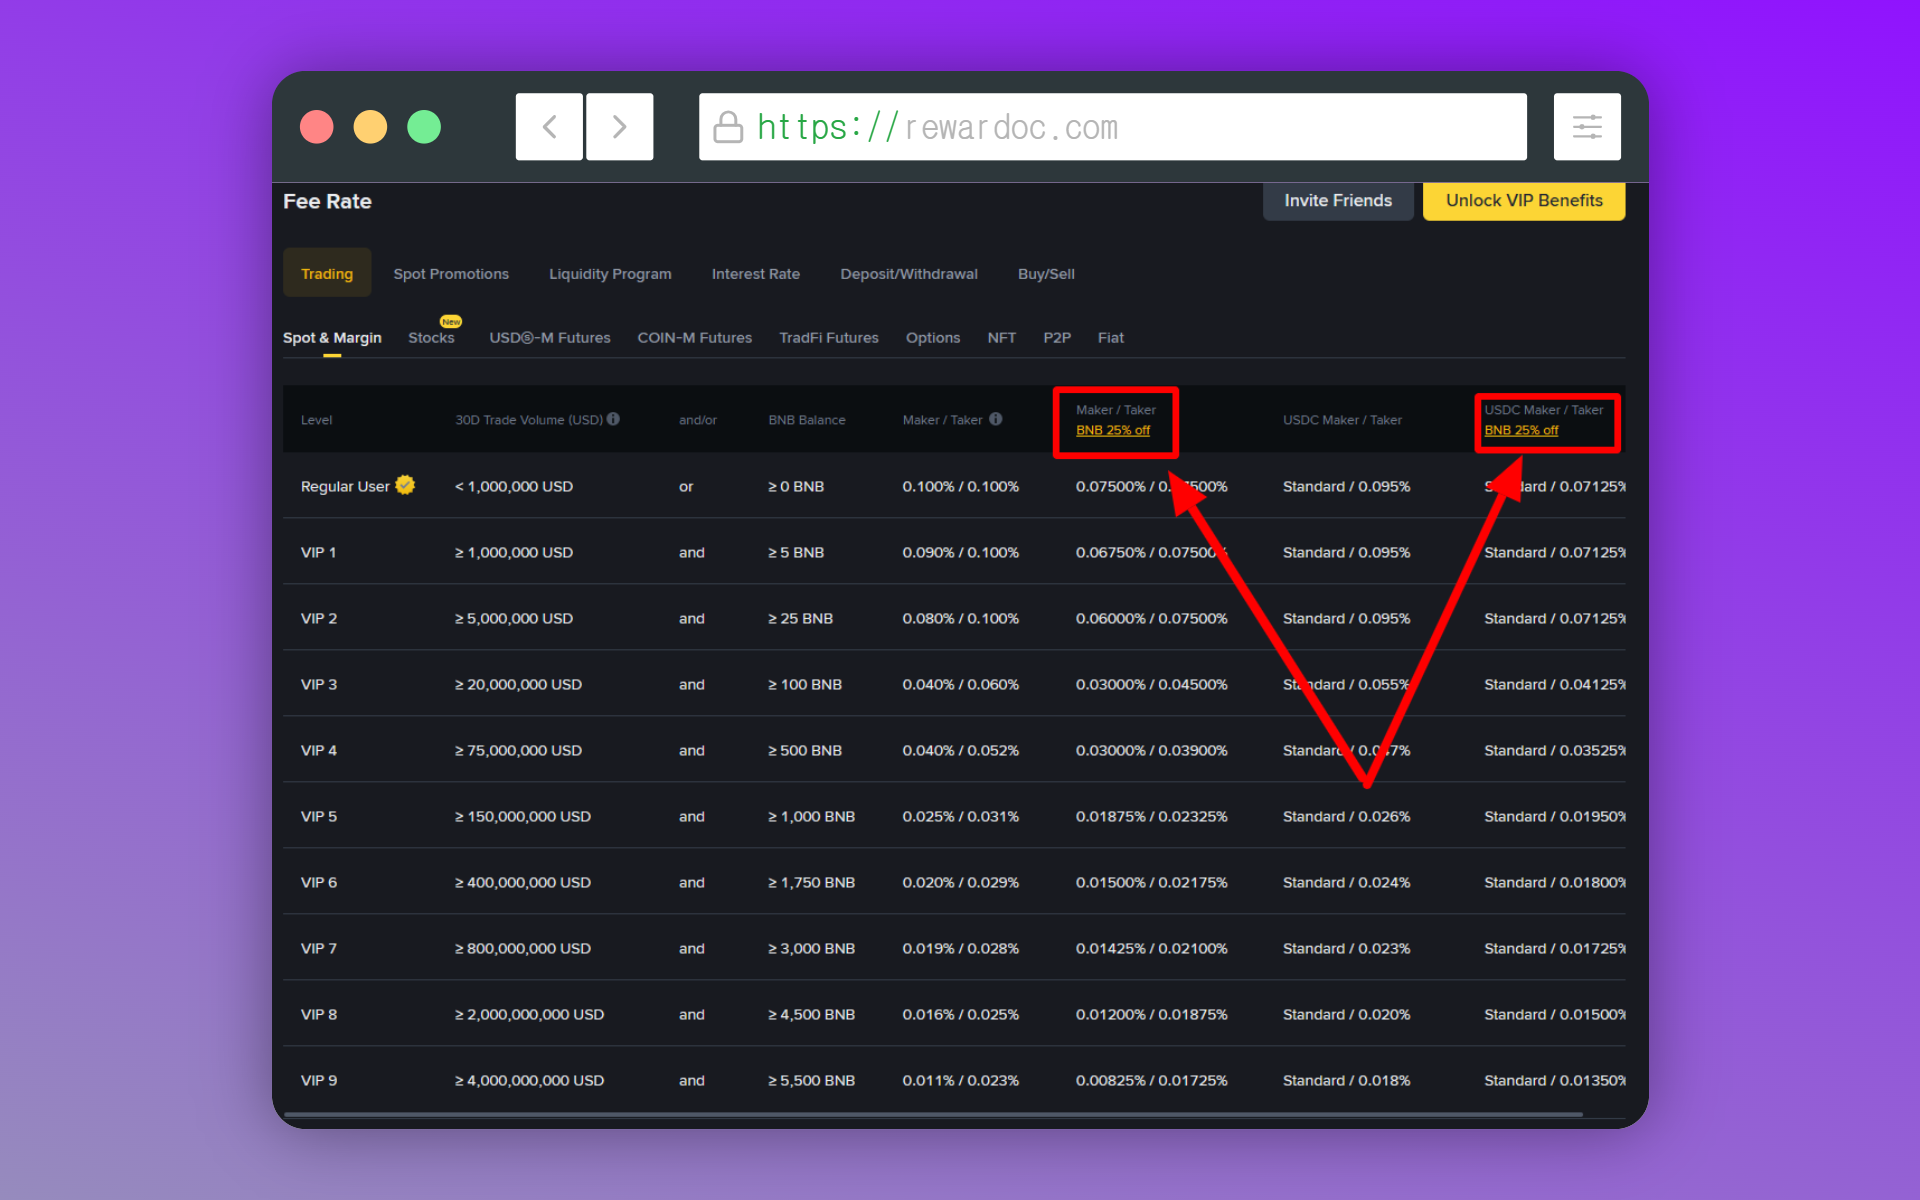Select TradFi Futures sub-tab
The width and height of the screenshot is (1920, 1200).
pyautogui.click(x=829, y=338)
